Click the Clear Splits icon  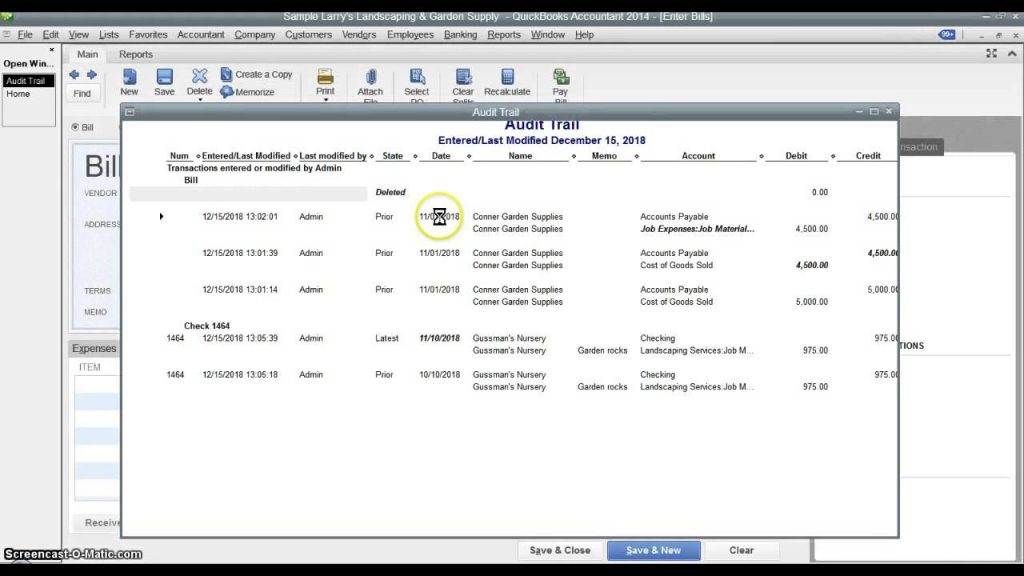tap(463, 77)
